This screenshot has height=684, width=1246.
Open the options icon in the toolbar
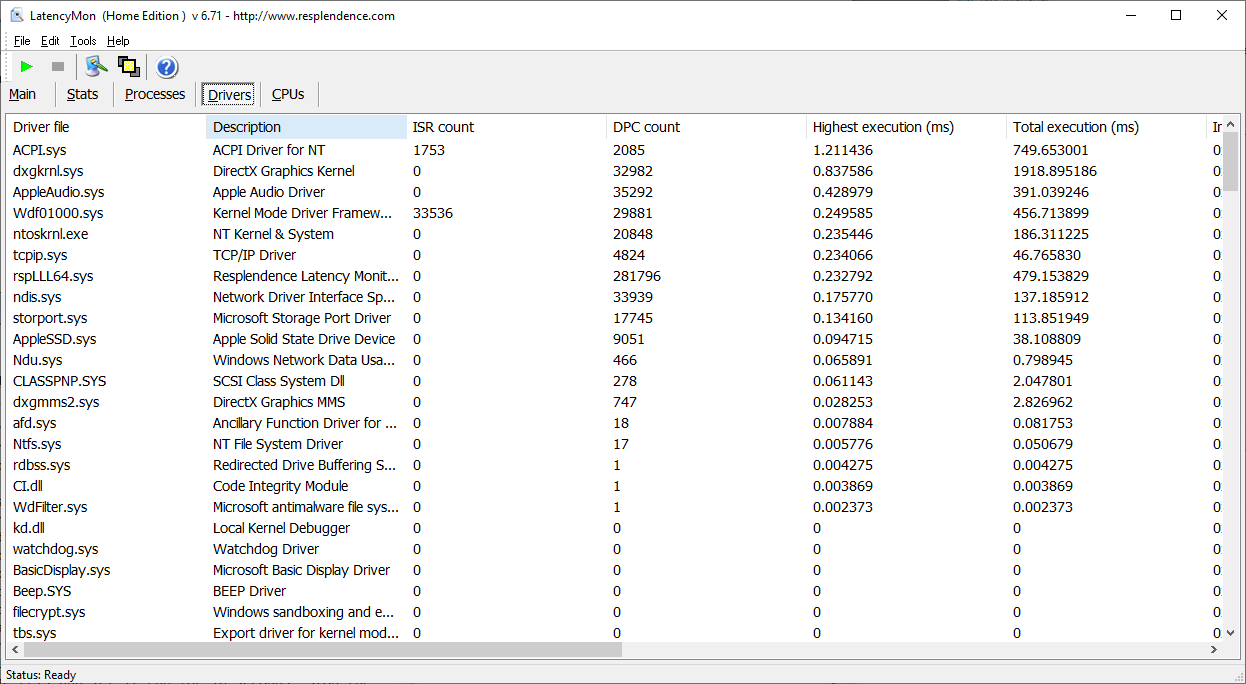tap(96, 67)
